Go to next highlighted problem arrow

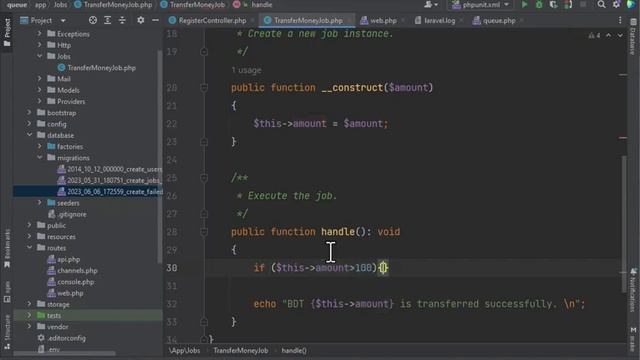620,36
